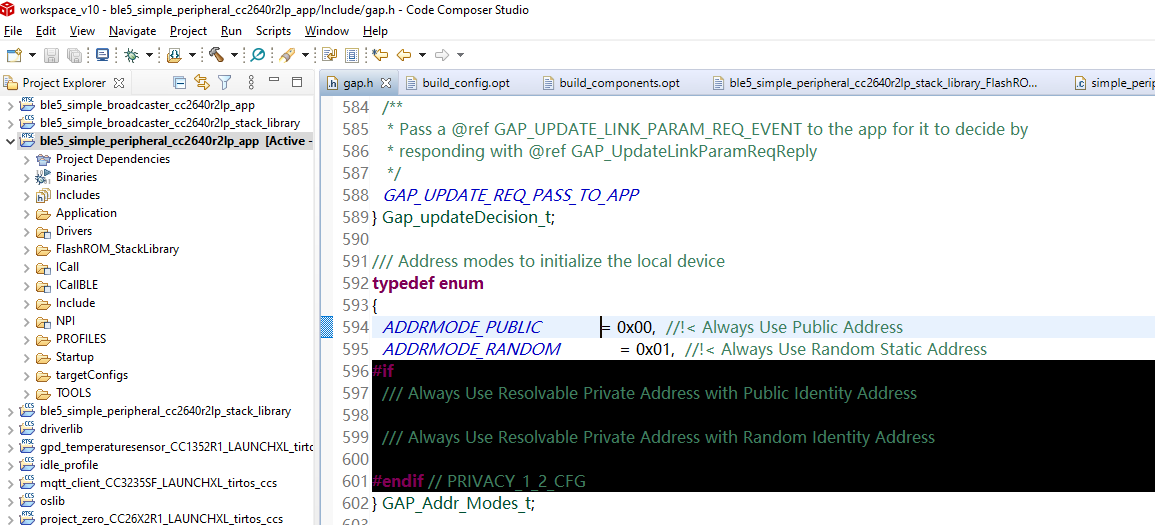This screenshot has width=1155, height=525.
Task: Switch to ble5_simple_peripheral stack_library_FlashRO tab
Action: pos(874,82)
